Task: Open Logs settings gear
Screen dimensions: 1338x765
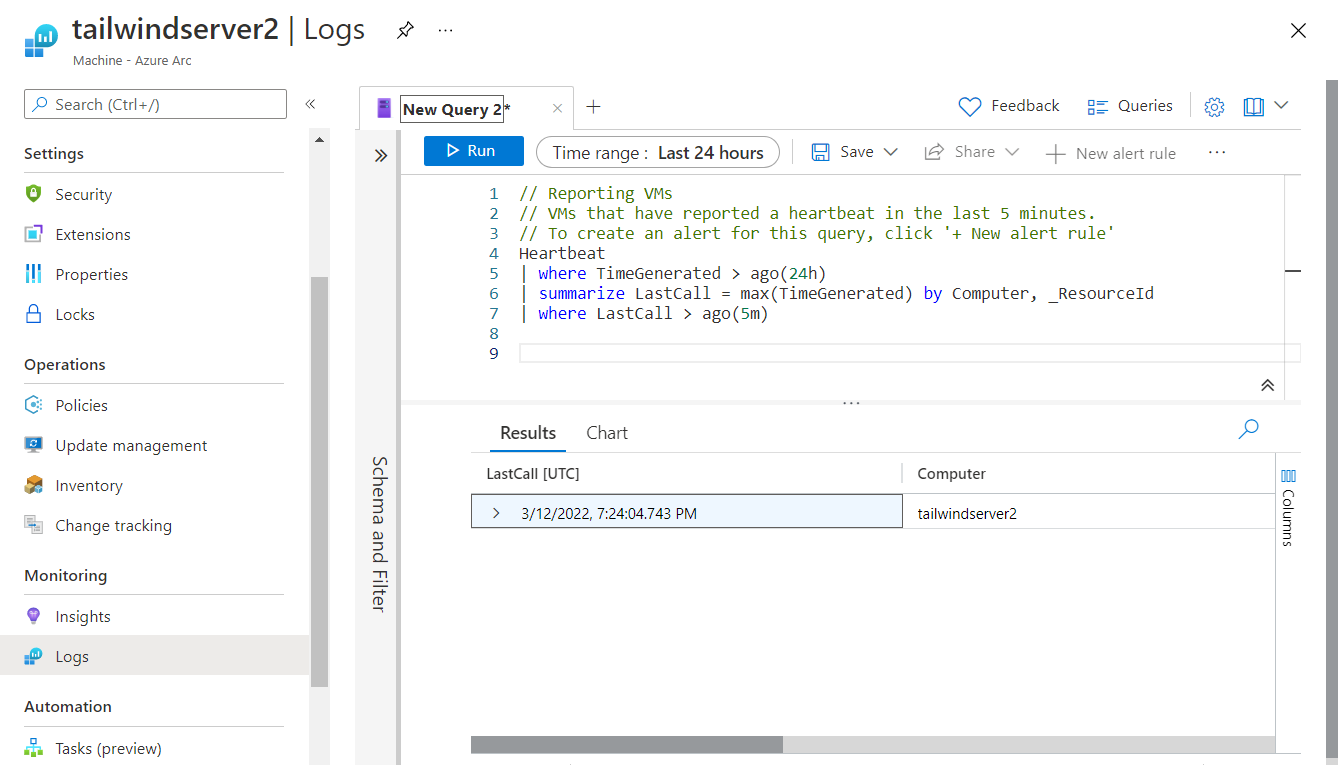Action: tap(1214, 107)
